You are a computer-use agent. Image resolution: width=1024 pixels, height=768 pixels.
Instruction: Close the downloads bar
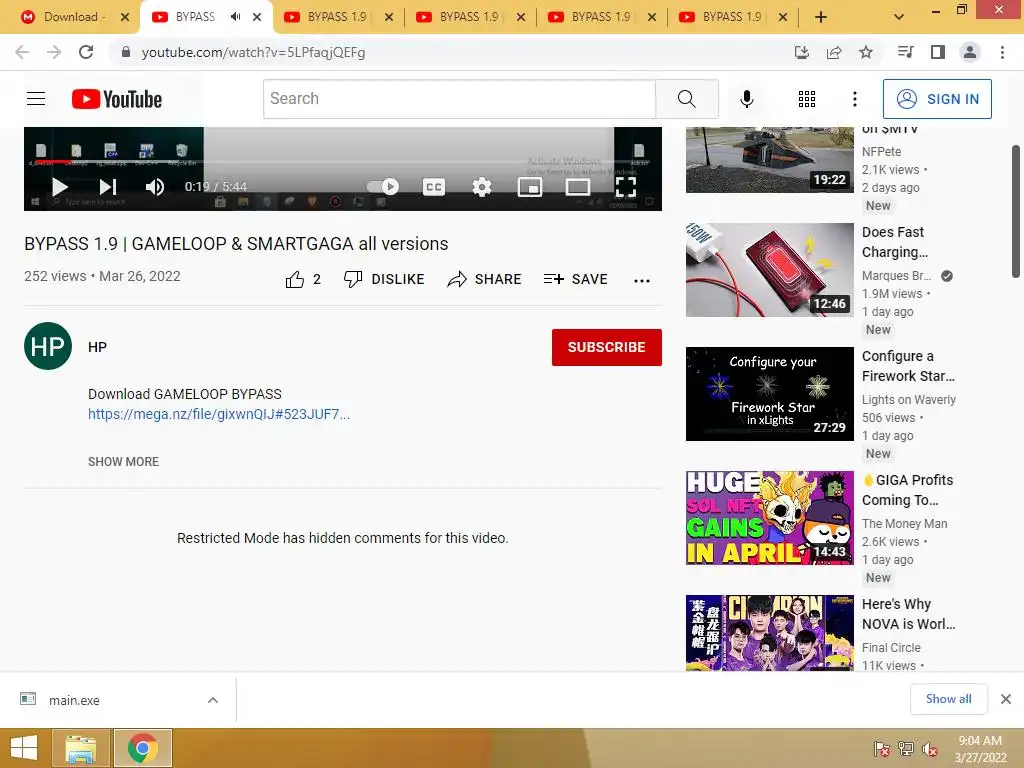point(1006,699)
